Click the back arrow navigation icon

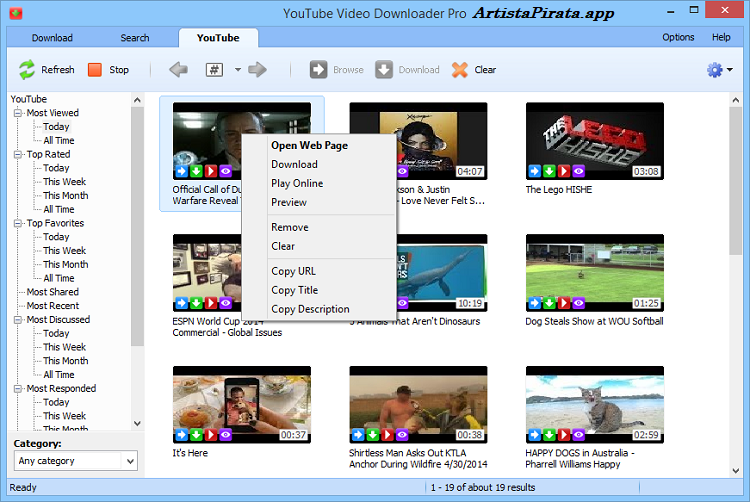point(178,70)
